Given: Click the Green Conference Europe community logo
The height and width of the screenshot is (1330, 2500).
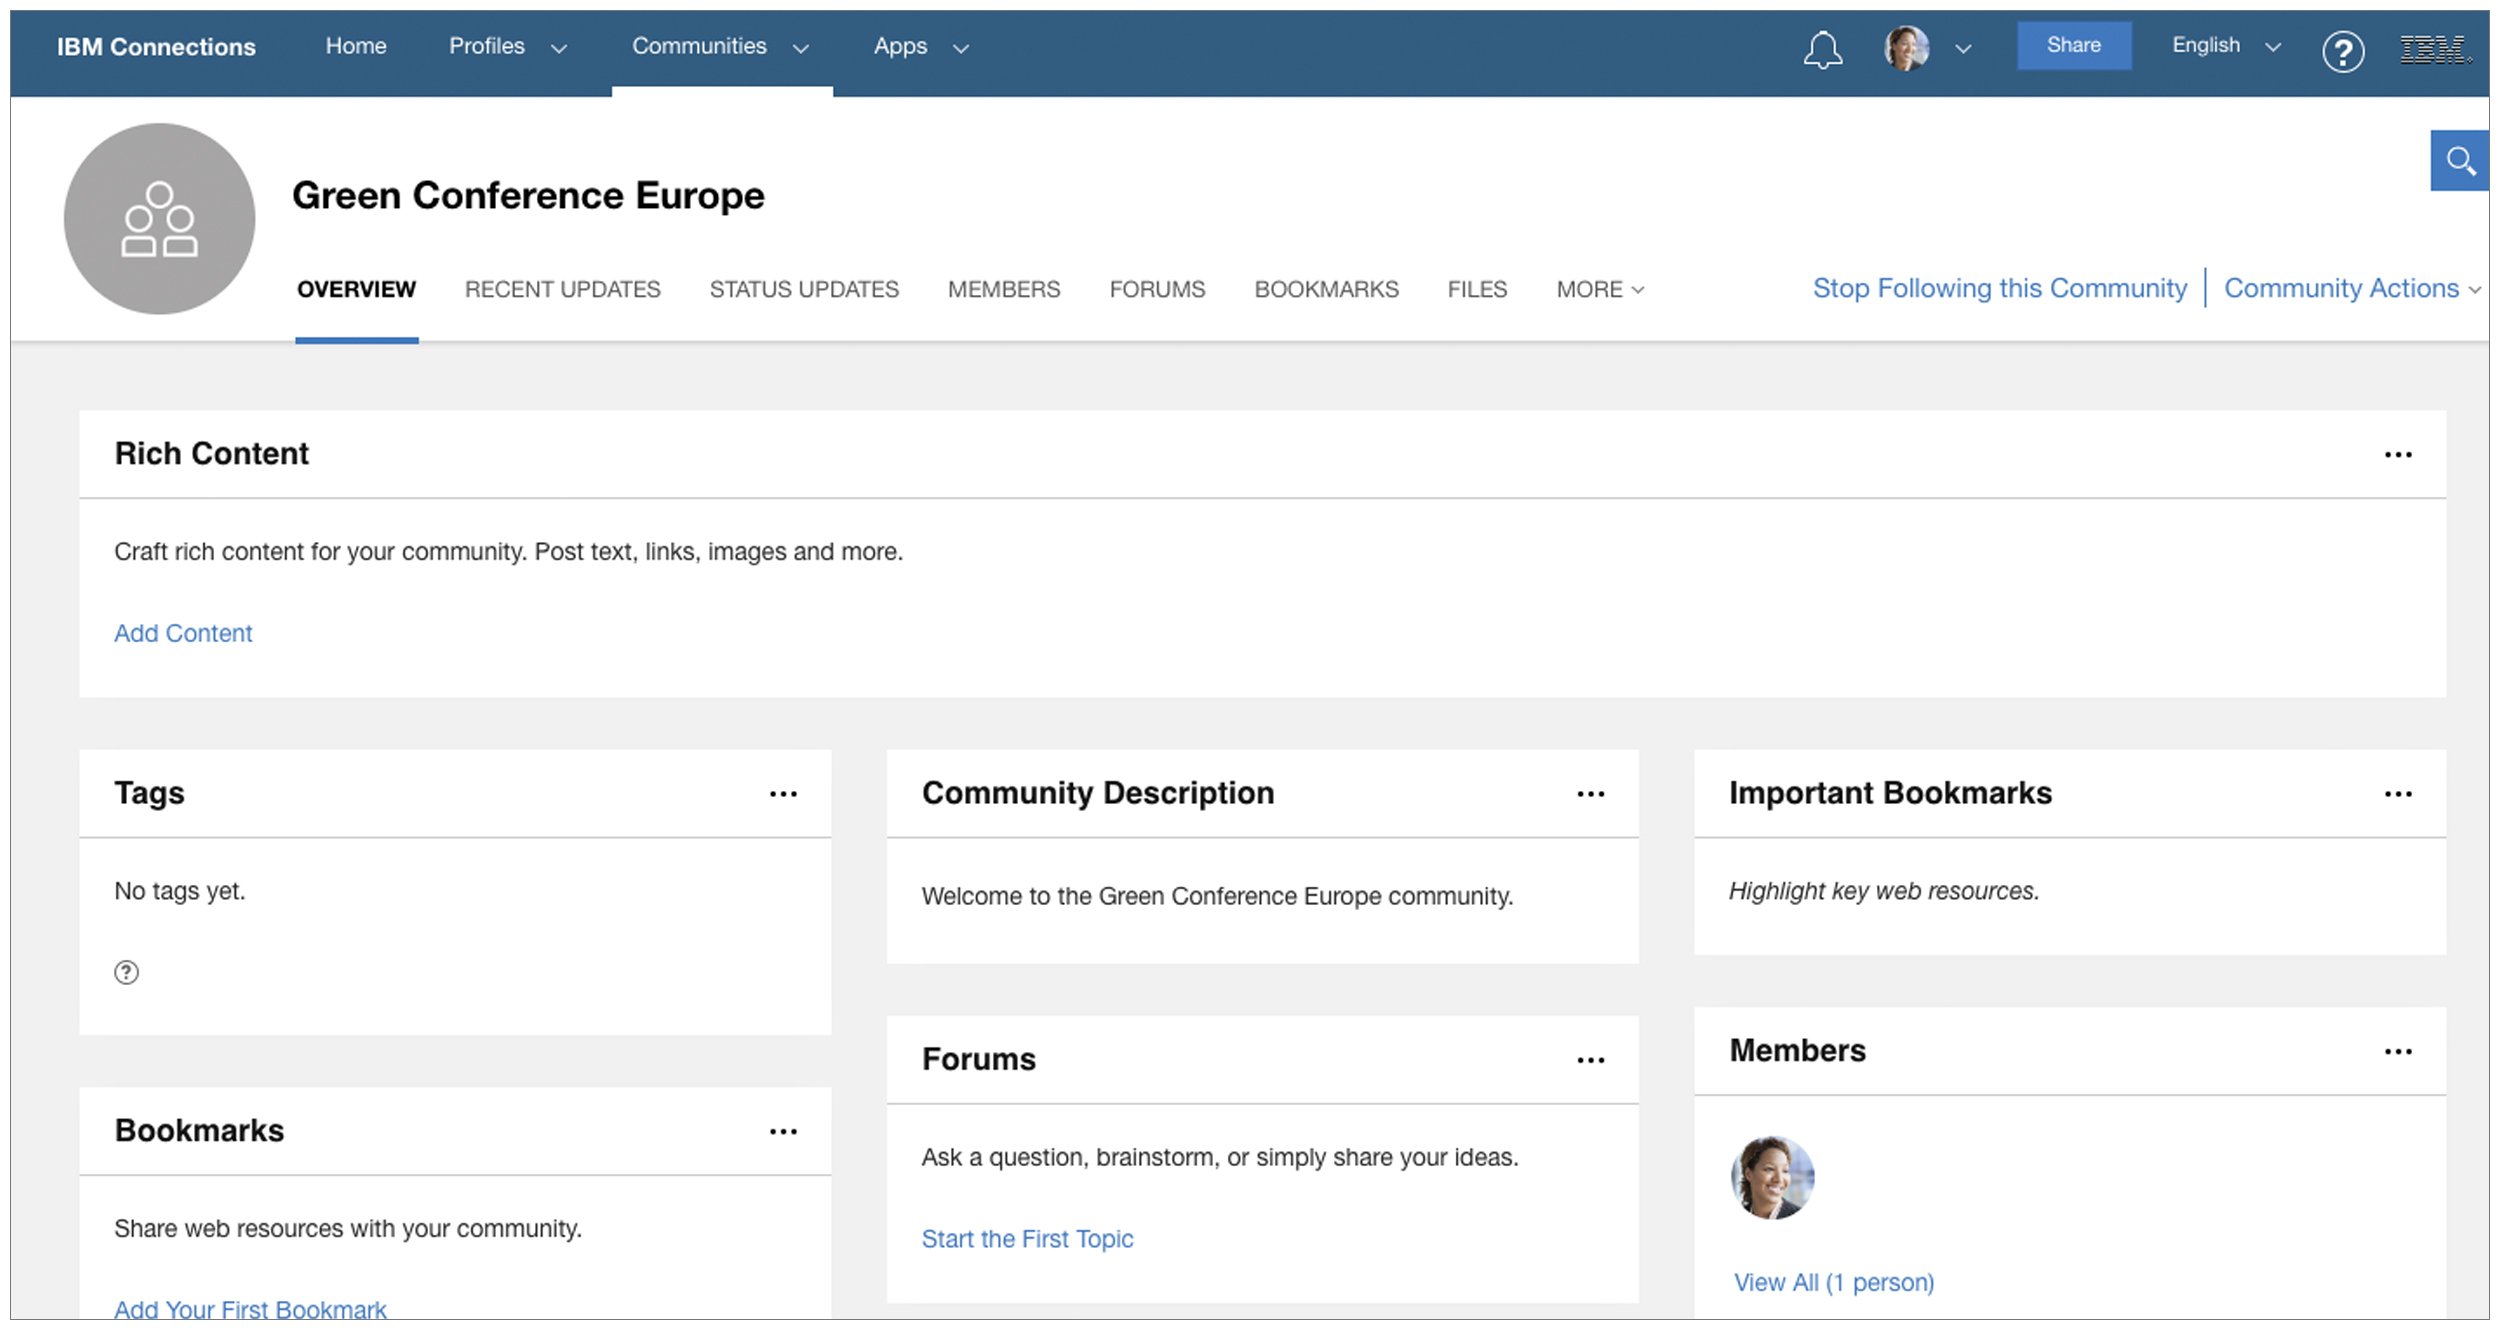Looking at the screenshot, I should [160, 218].
